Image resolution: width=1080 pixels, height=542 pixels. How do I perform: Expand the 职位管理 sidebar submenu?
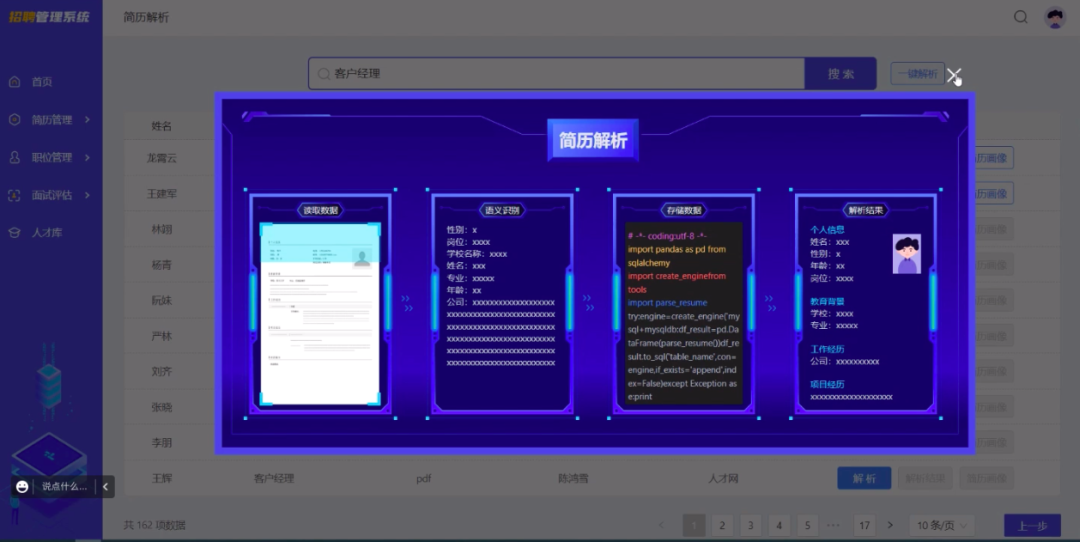tap(88, 157)
